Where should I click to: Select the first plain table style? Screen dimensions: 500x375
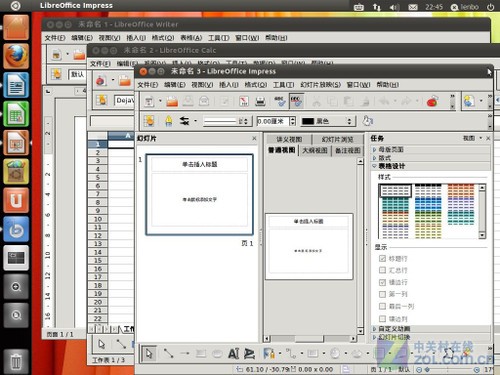(x=395, y=191)
